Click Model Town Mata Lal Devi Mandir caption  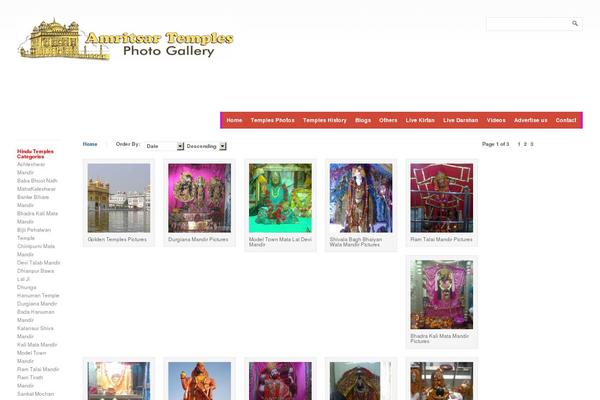[280, 242]
